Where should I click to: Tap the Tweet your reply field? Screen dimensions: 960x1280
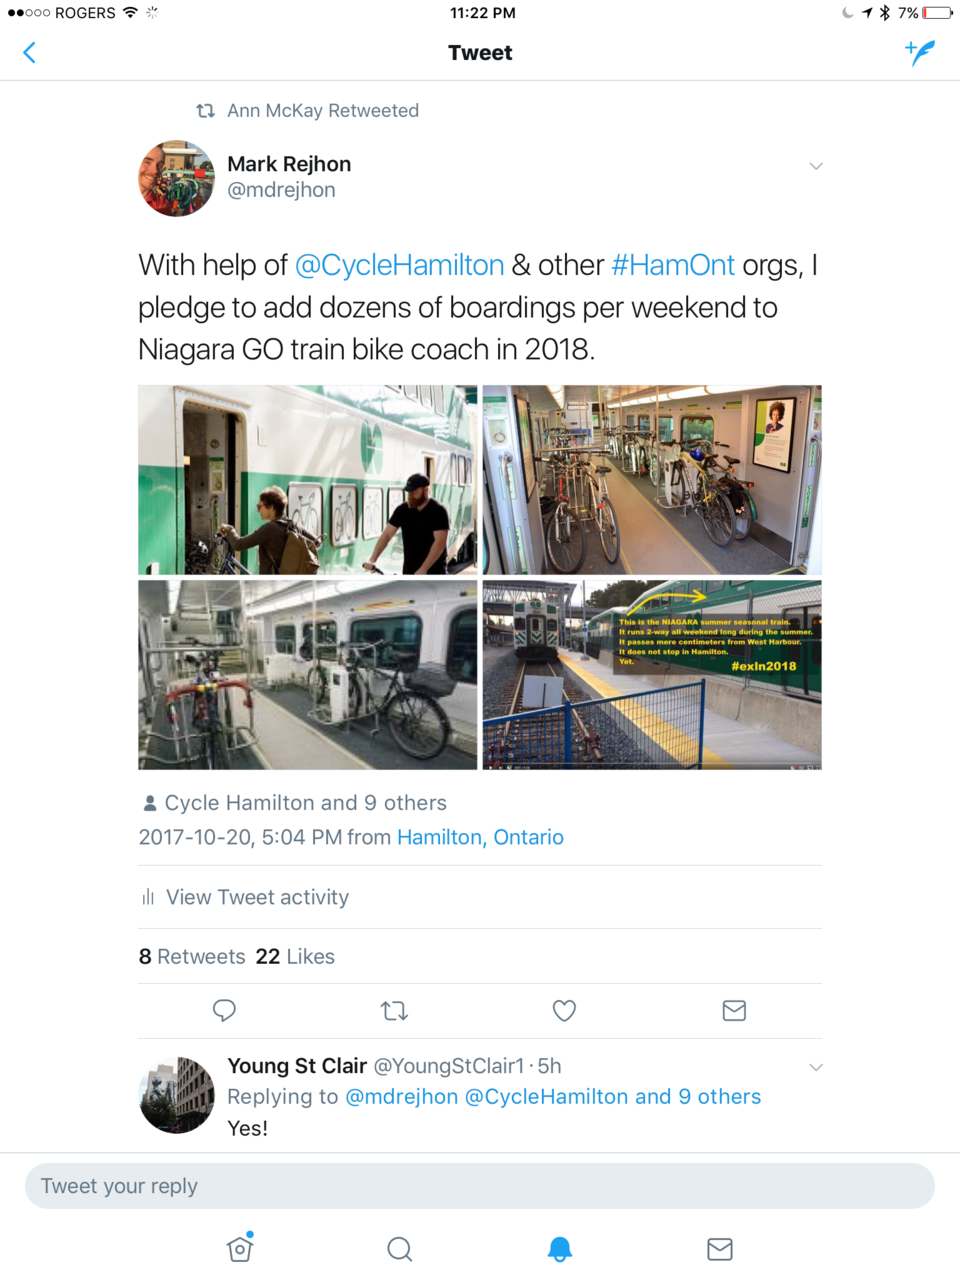480,1186
